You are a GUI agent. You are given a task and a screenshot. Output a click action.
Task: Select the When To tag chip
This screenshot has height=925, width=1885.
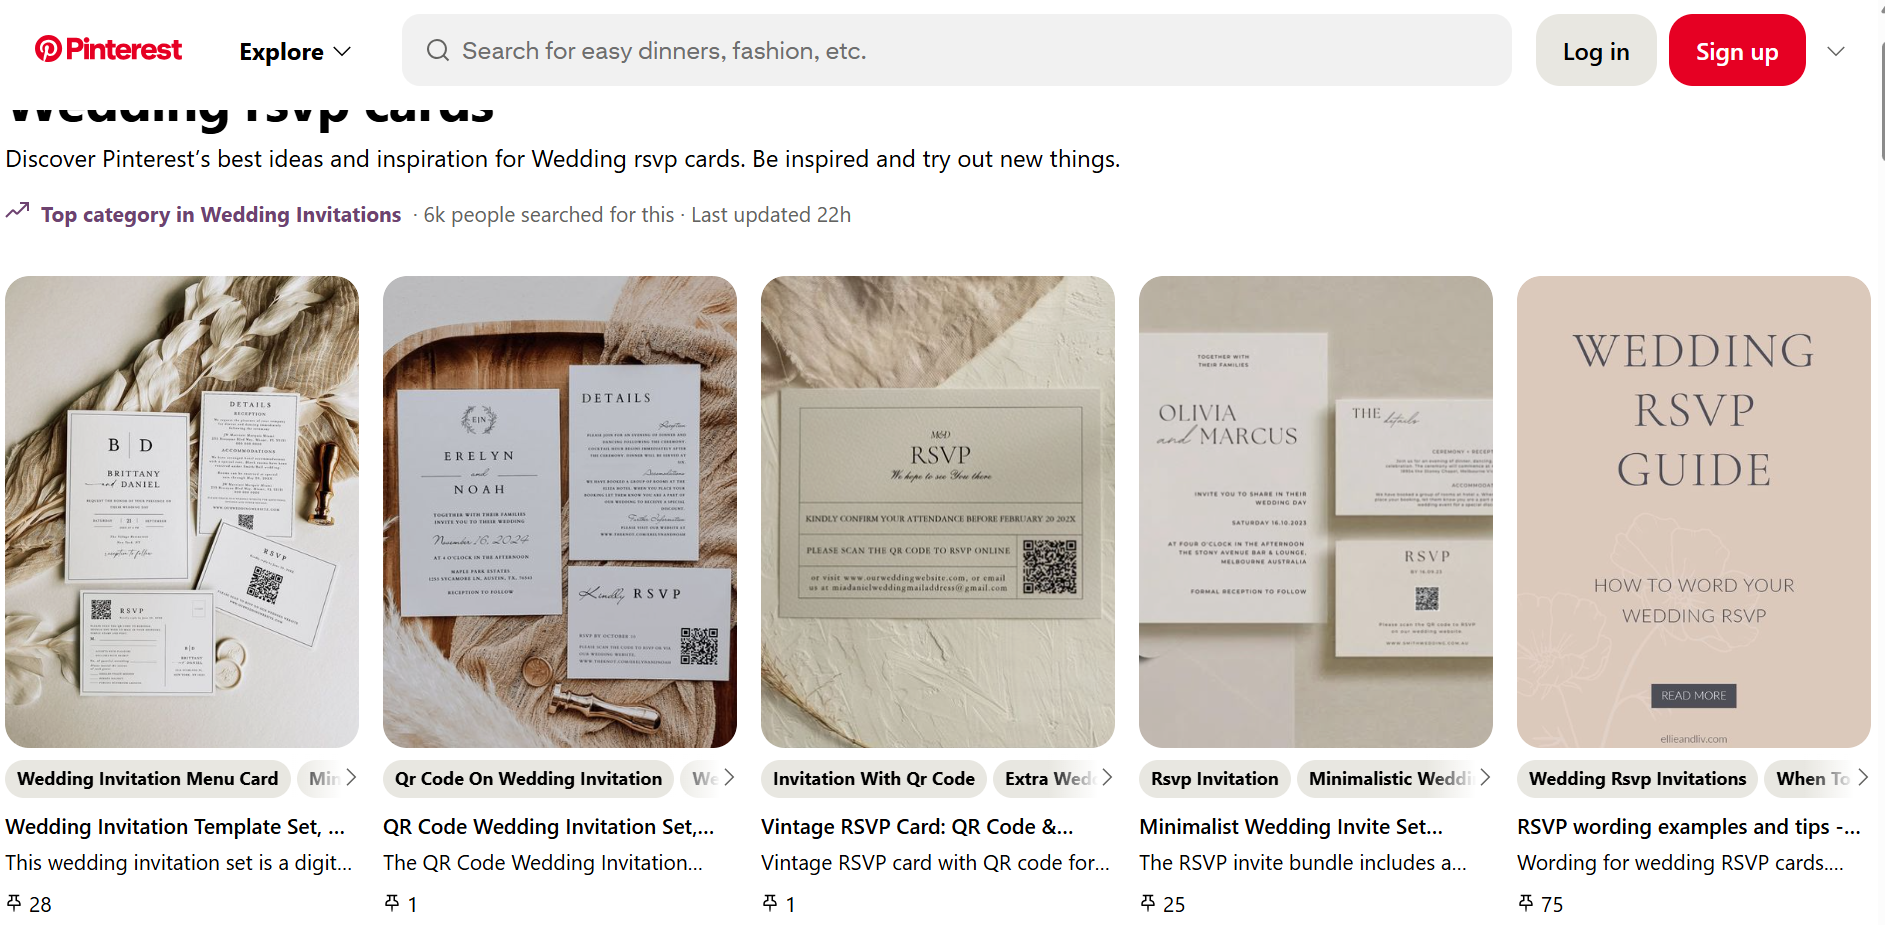pos(1812,779)
